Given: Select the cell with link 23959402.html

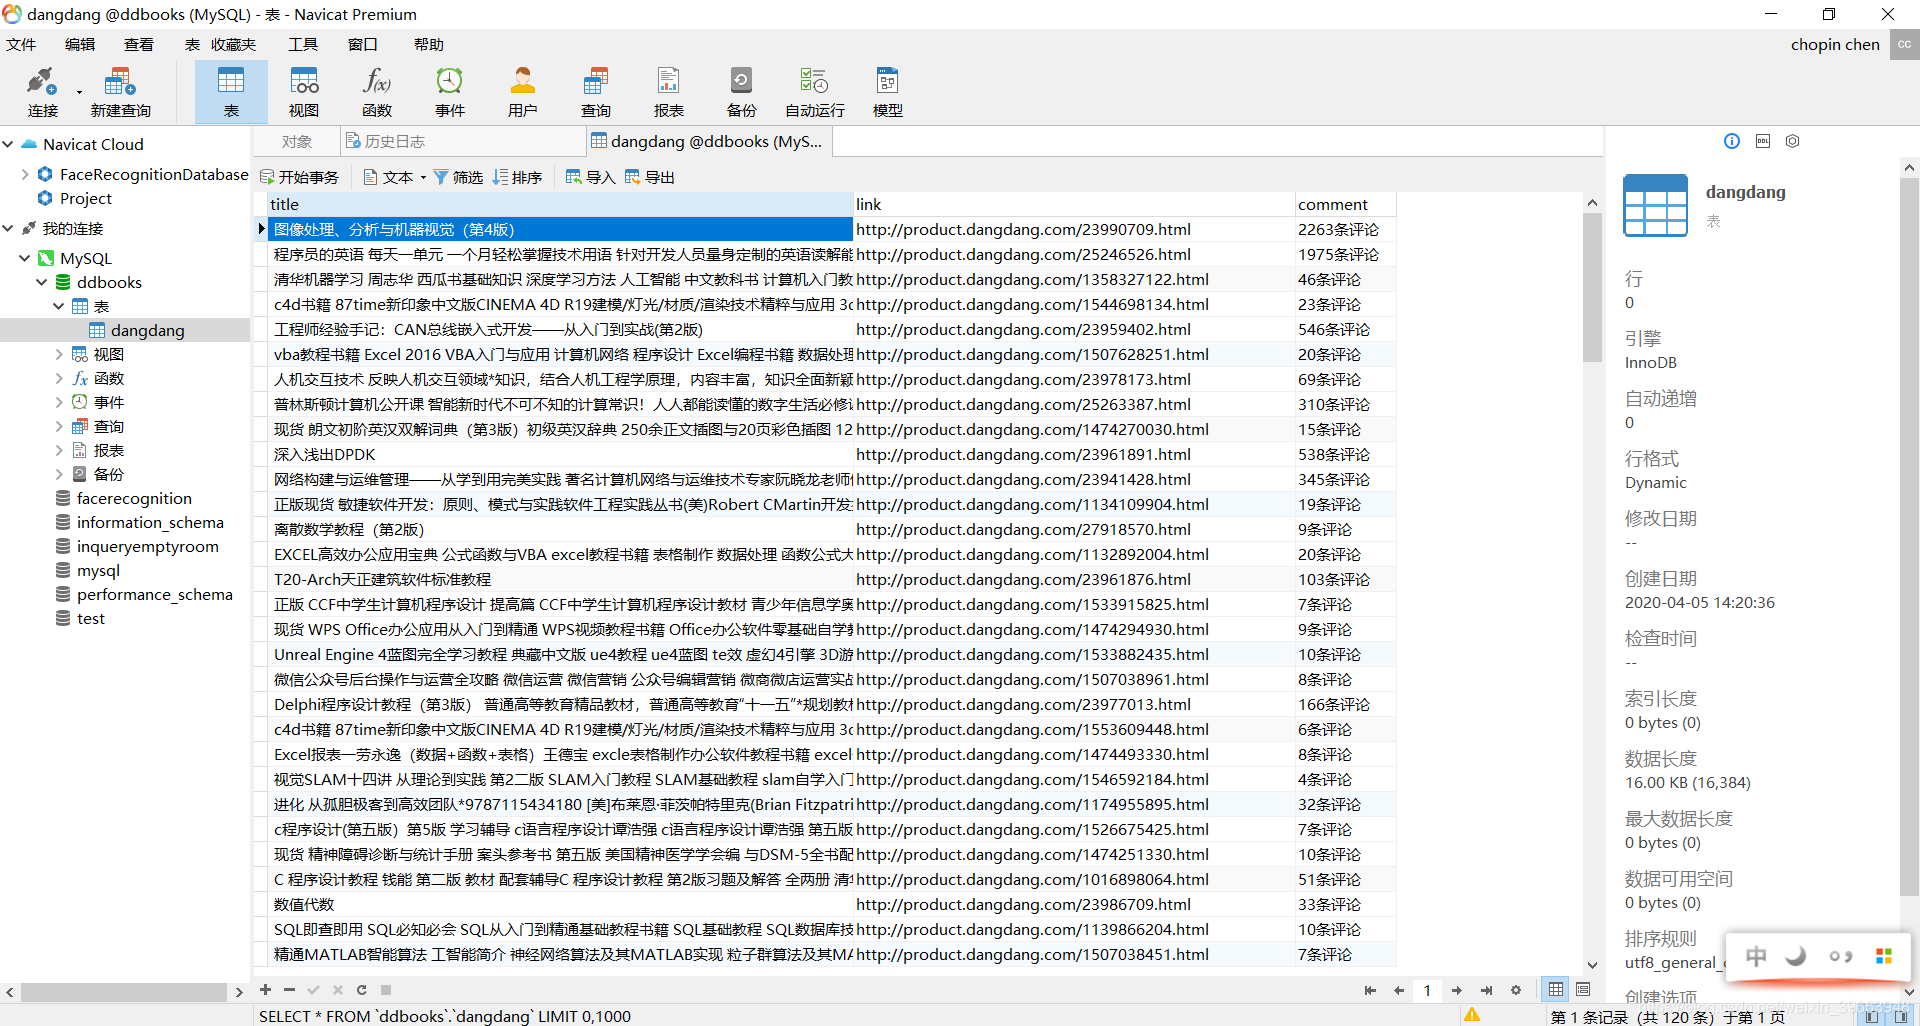Looking at the screenshot, I should click(1074, 329).
